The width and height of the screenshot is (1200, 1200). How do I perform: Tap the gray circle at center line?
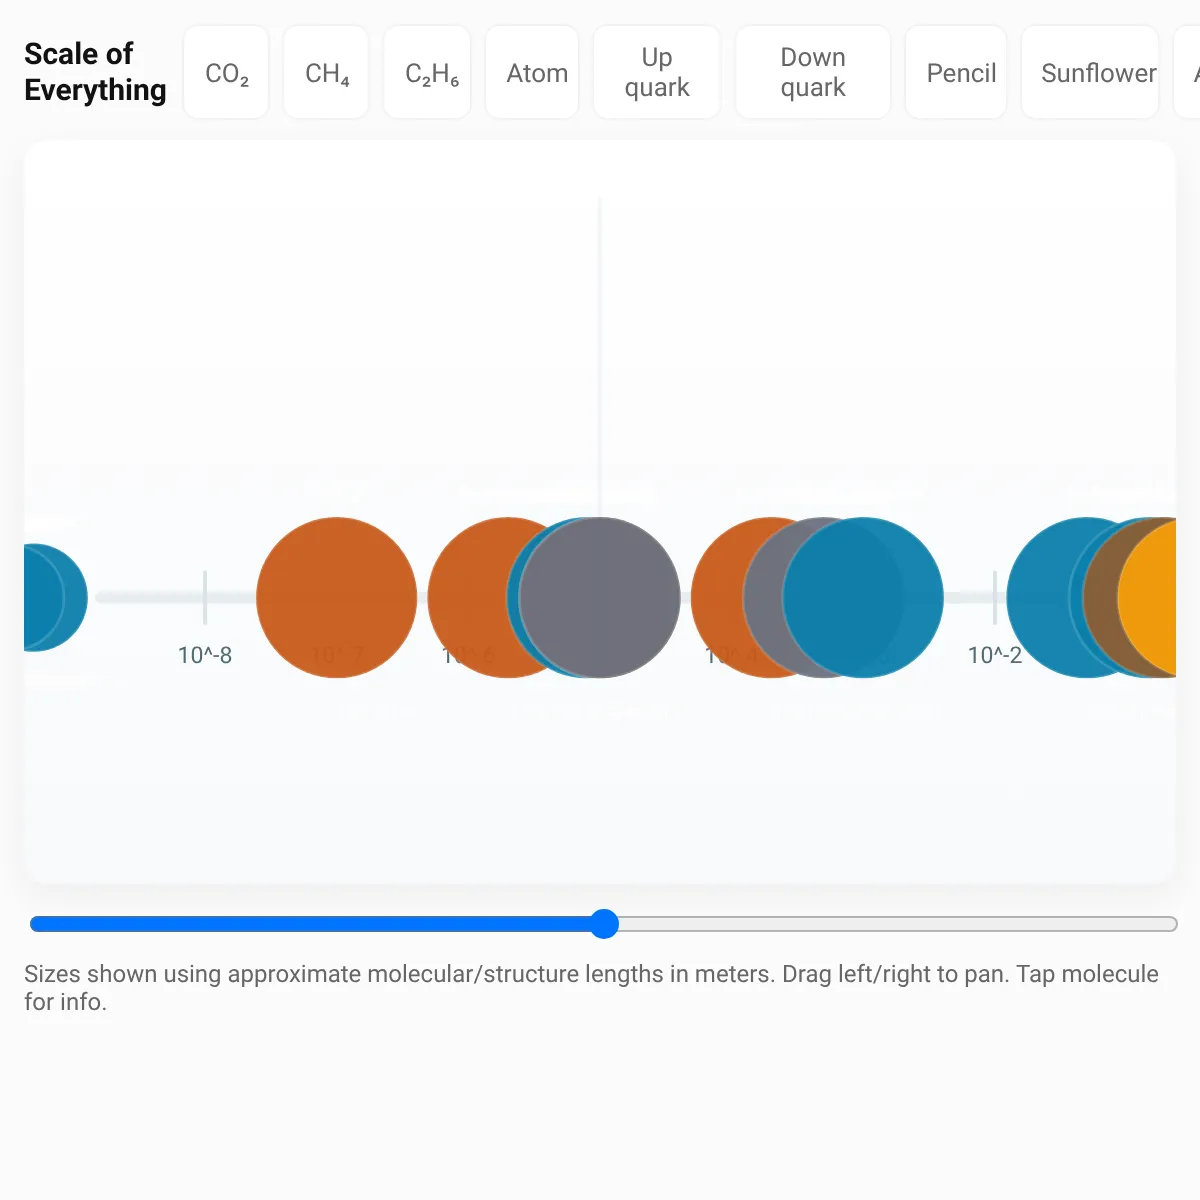[x=599, y=597]
